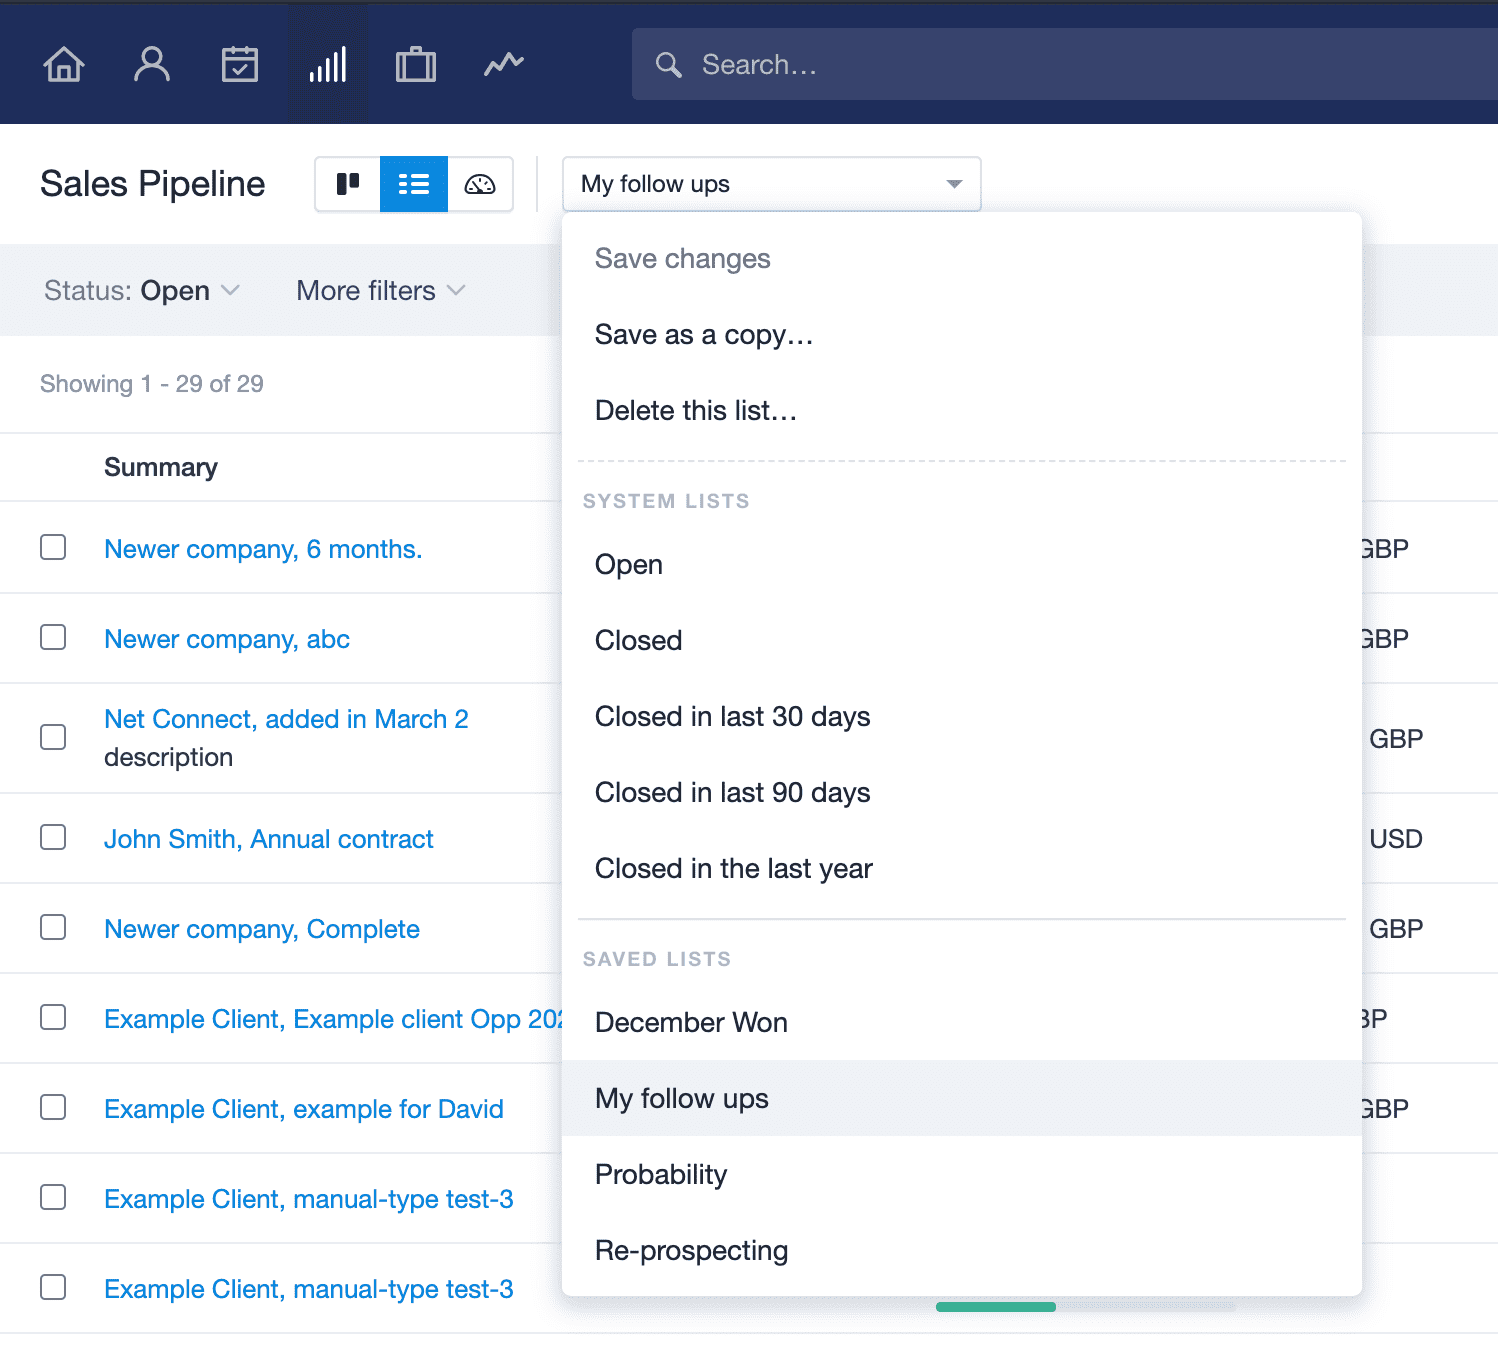Open the Projects briefcase icon
The width and height of the screenshot is (1498, 1356).
coord(416,64)
